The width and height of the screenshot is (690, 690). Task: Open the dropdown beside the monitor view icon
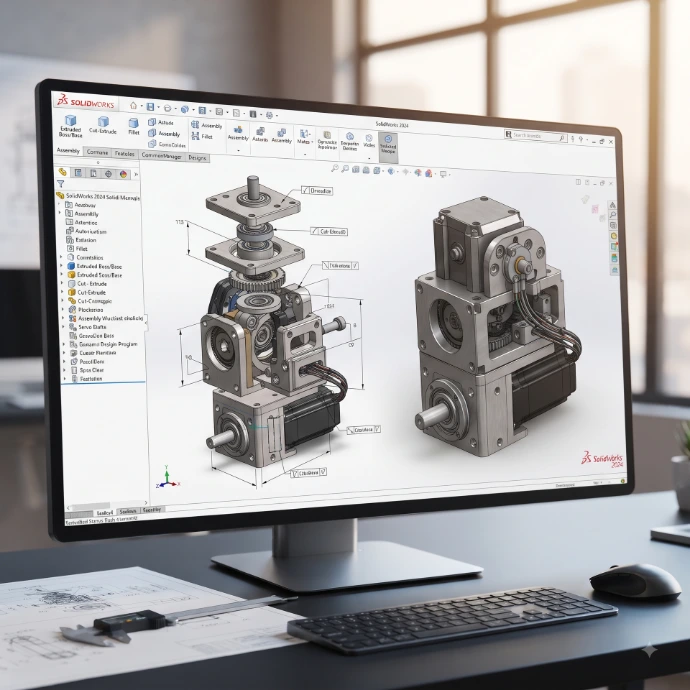[449, 174]
